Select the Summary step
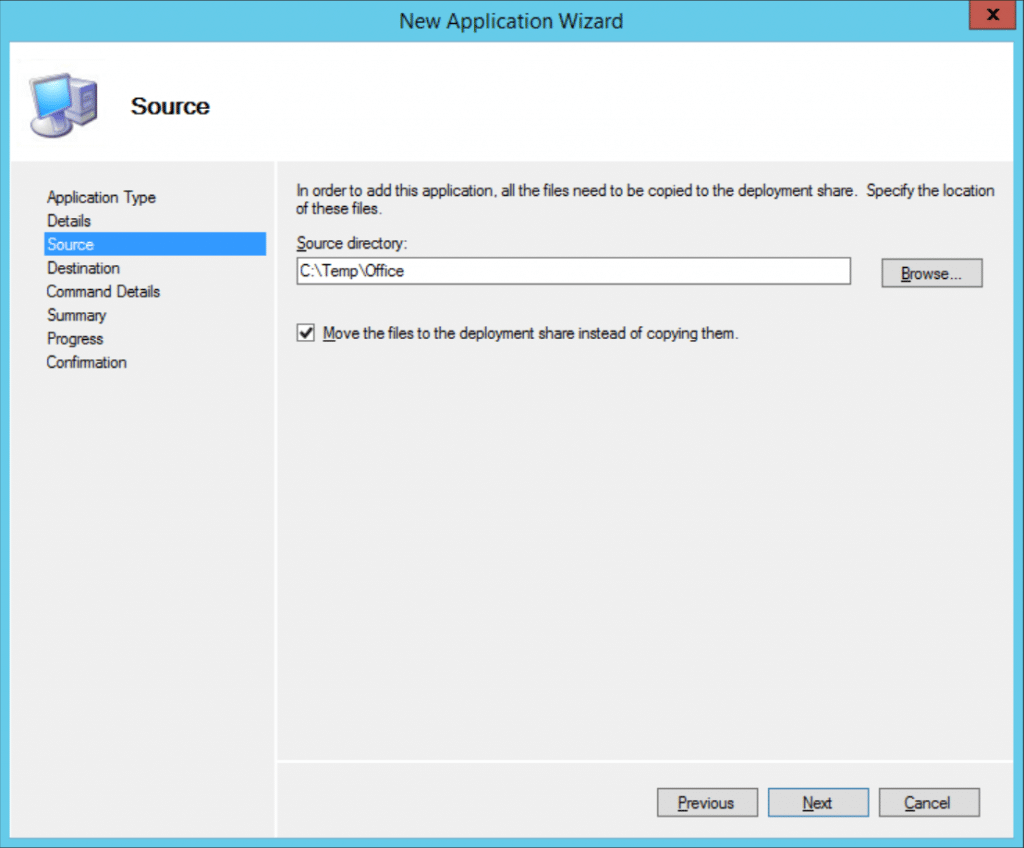 tap(77, 315)
